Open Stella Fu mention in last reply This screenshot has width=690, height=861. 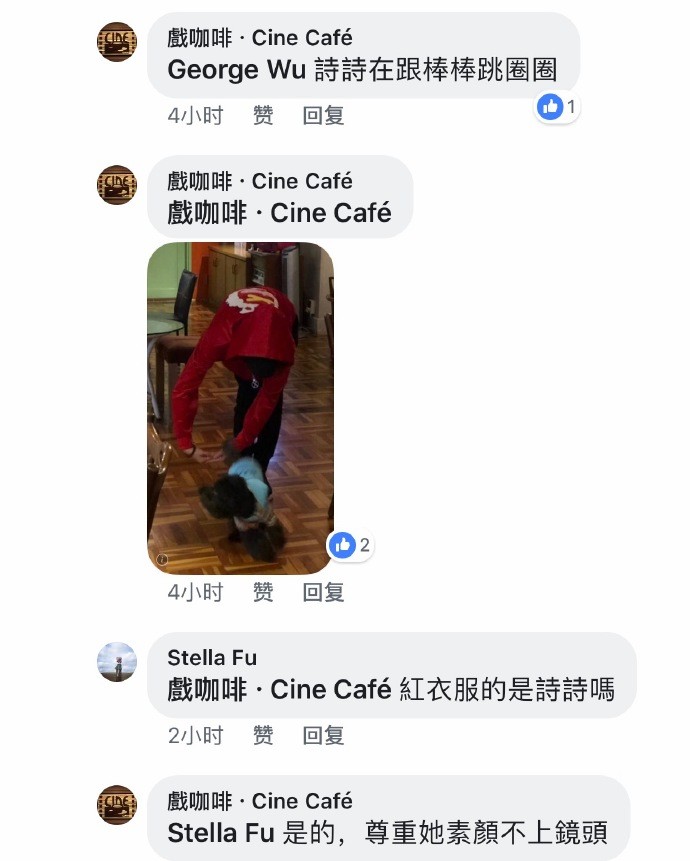click(x=221, y=833)
